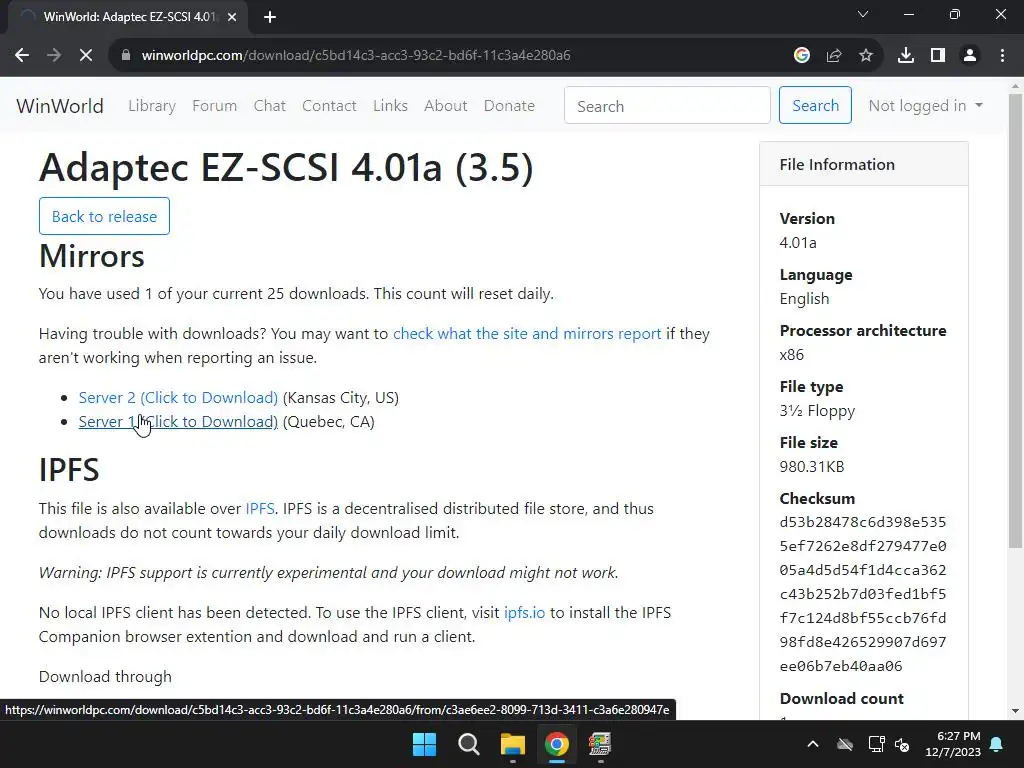This screenshot has height=768, width=1024.
Task: Select the Adaptec EZ-SCSI 4.01a (3.5) heading
Action: click(286, 167)
